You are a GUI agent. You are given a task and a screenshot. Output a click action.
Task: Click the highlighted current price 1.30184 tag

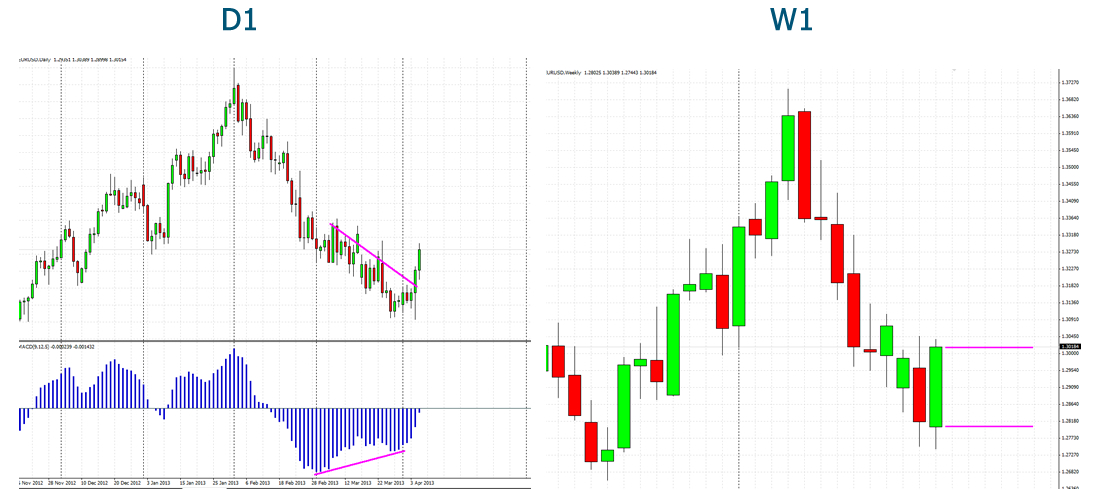1071,346
